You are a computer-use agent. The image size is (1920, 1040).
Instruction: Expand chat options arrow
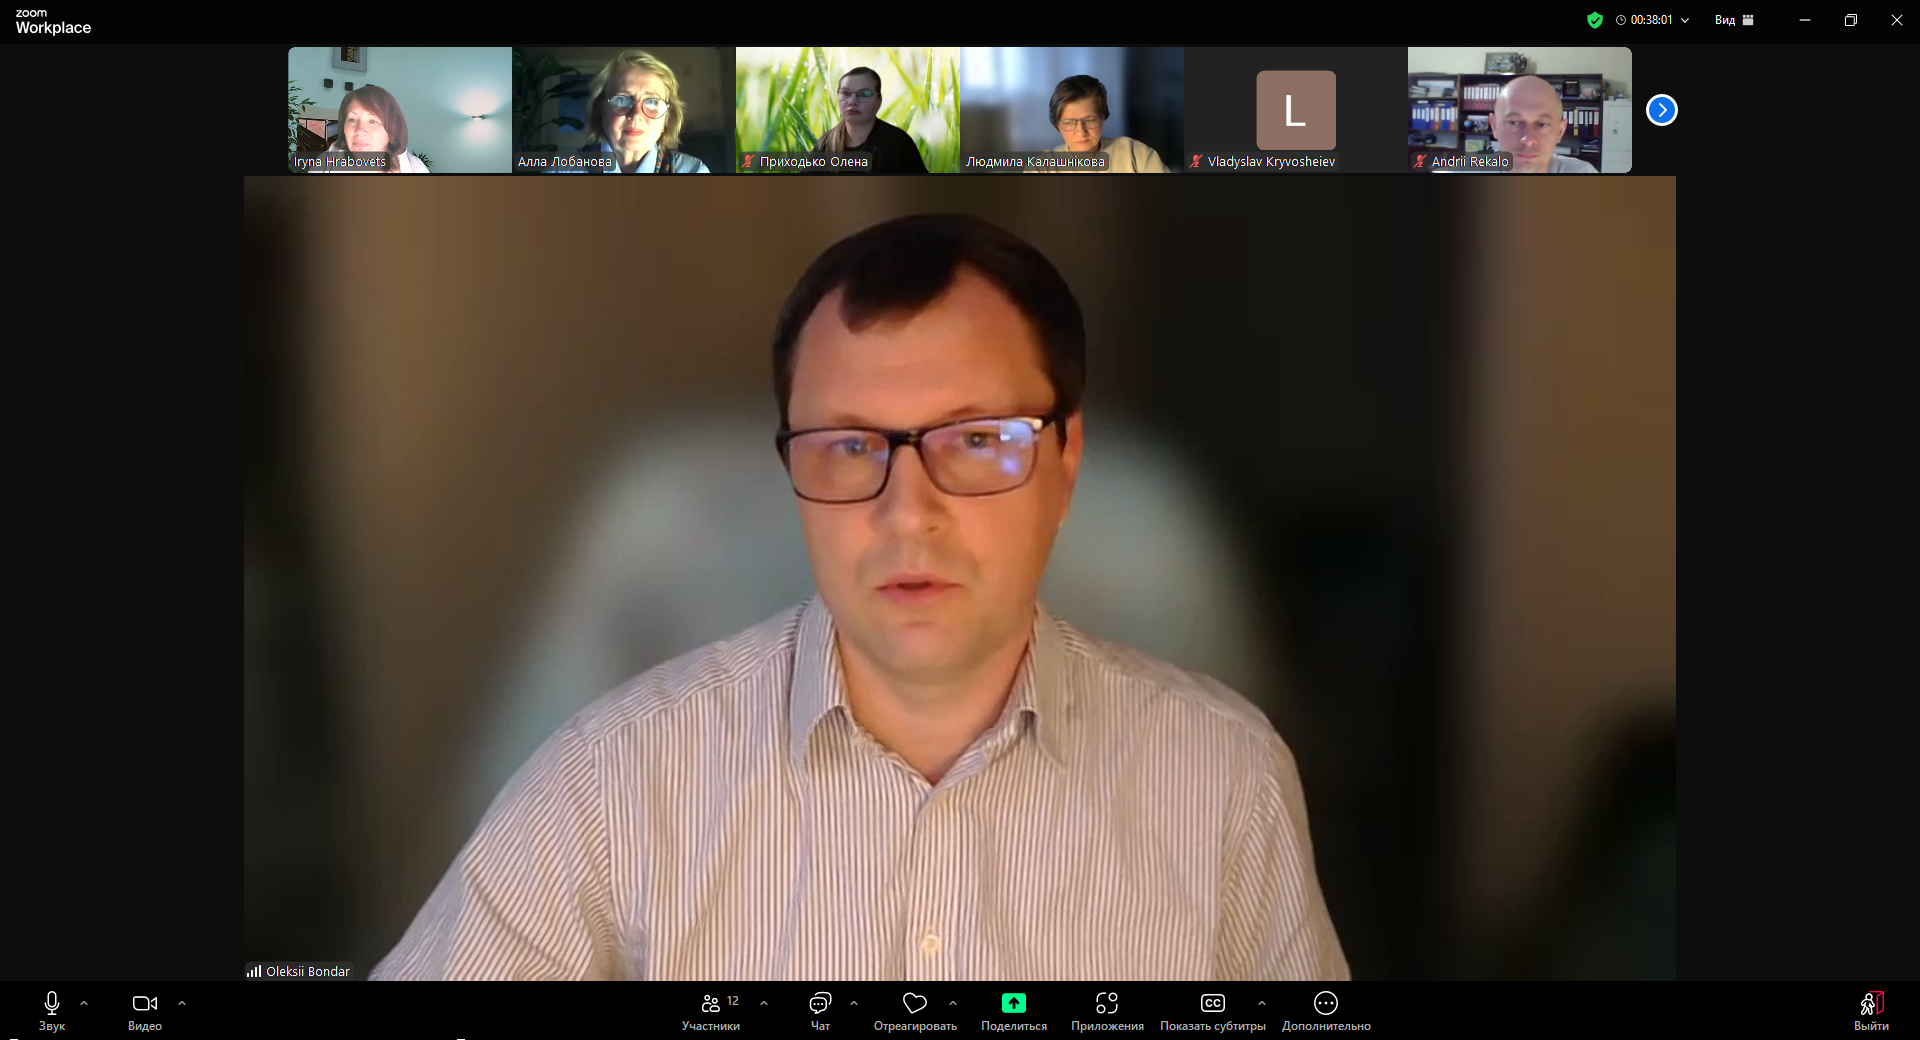pos(854,1003)
